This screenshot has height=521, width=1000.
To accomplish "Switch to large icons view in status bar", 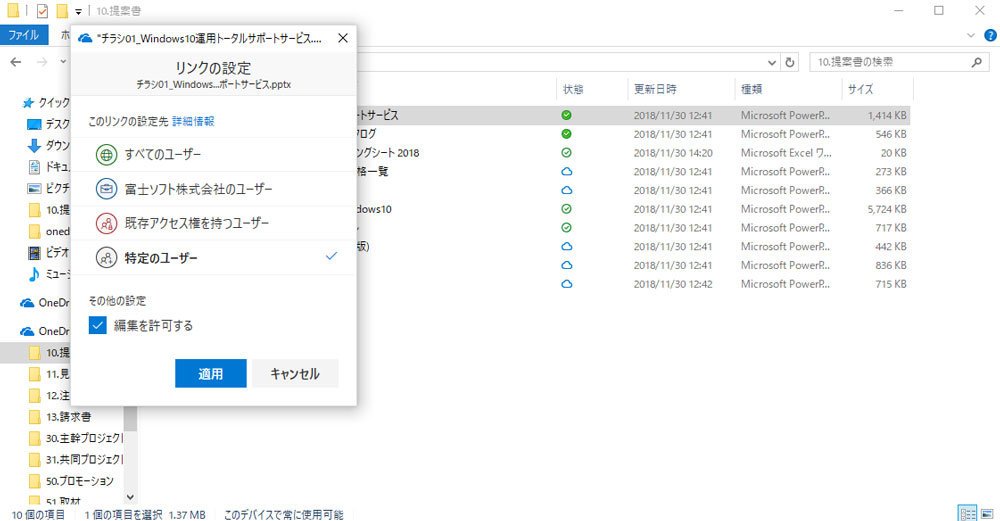I will pos(987,513).
